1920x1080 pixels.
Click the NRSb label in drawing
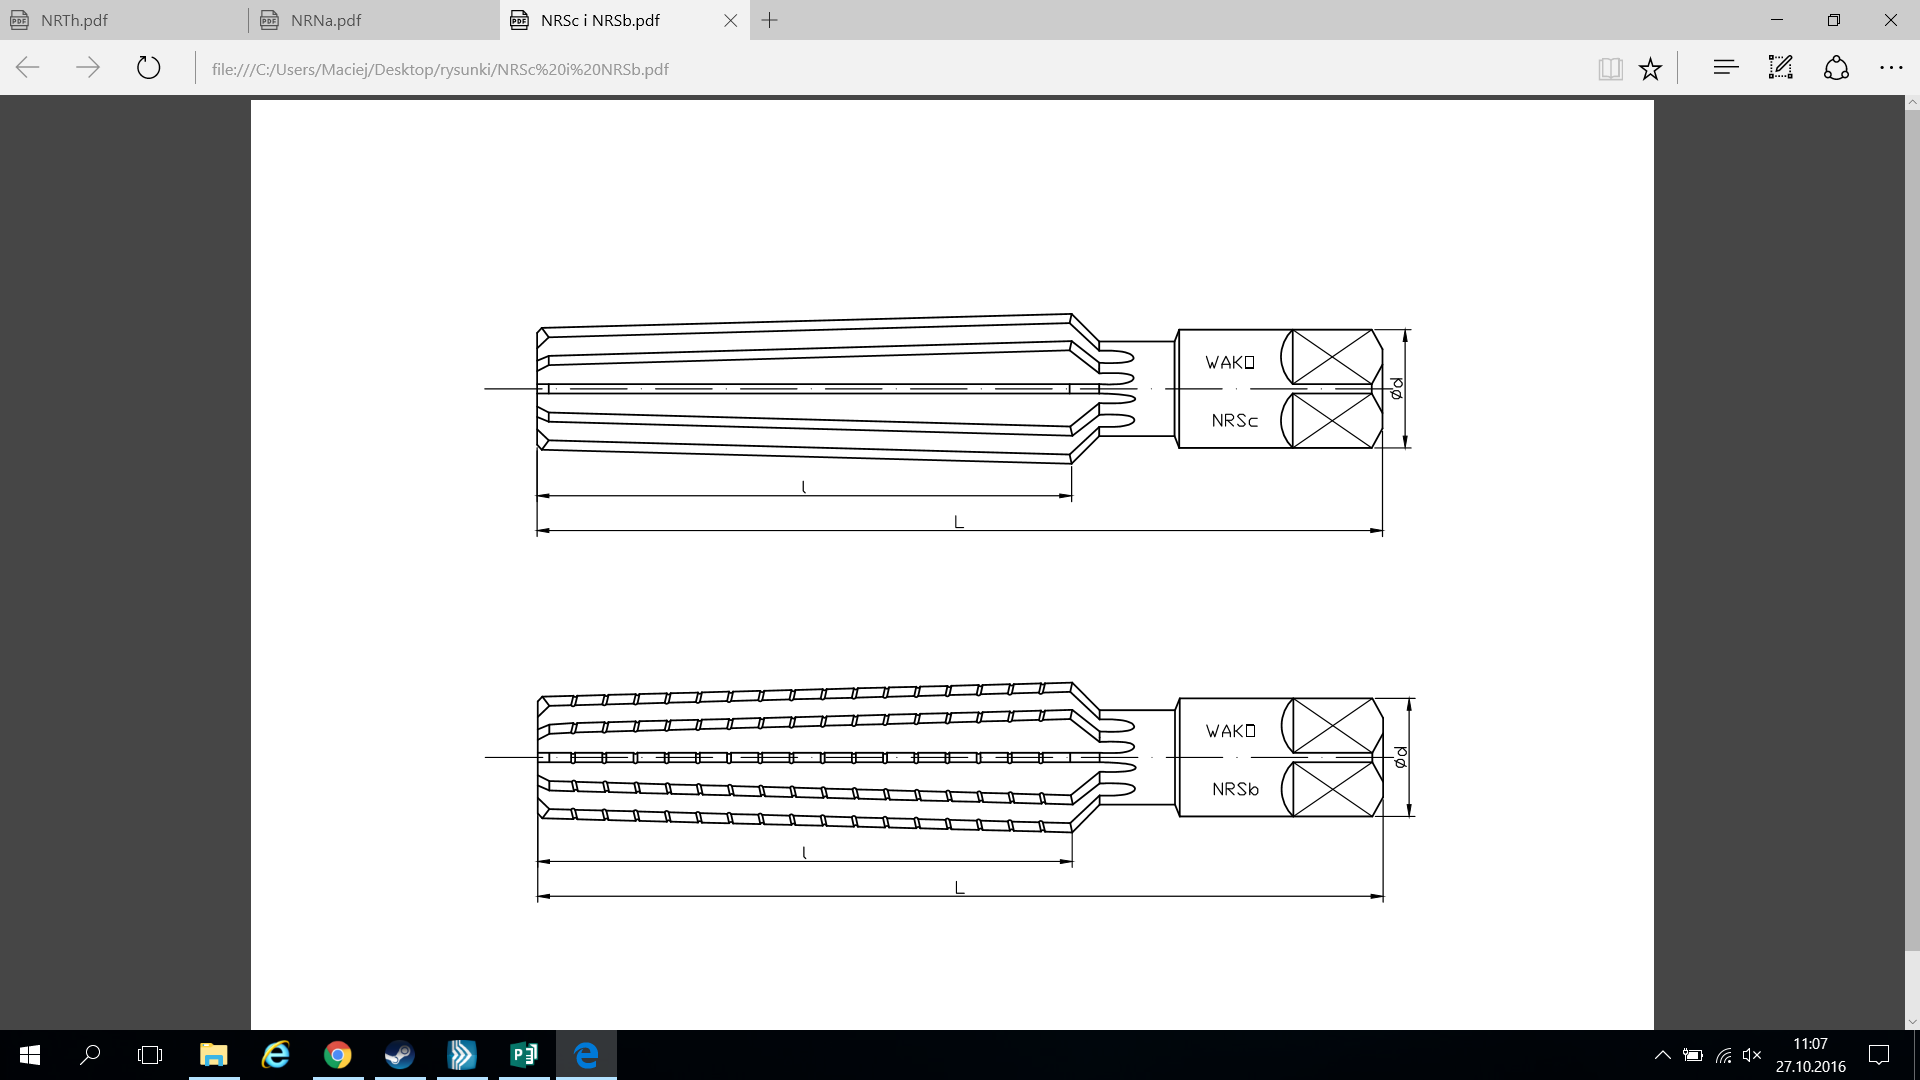pyautogui.click(x=1236, y=789)
